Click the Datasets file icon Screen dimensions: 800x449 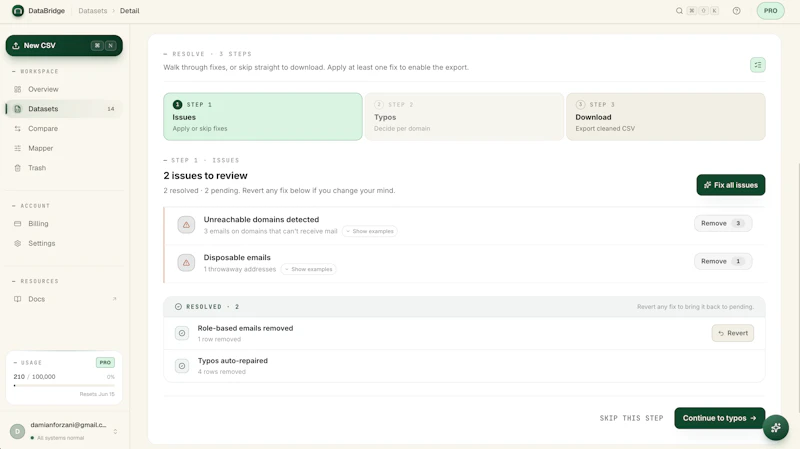(x=18, y=109)
